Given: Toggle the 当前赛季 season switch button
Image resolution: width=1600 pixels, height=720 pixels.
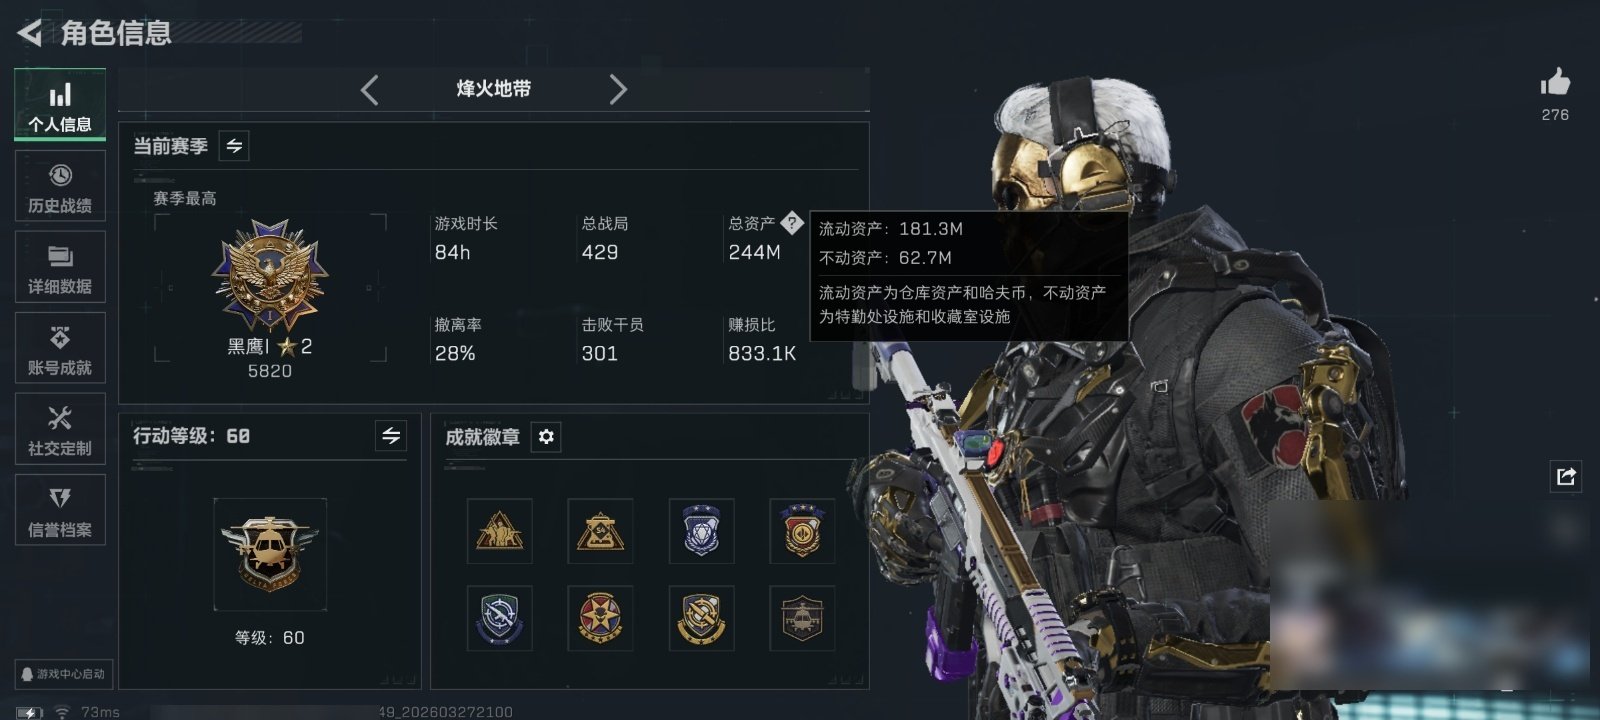Looking at the screenshot, I should pyautogui.click(x=234, y=146).
